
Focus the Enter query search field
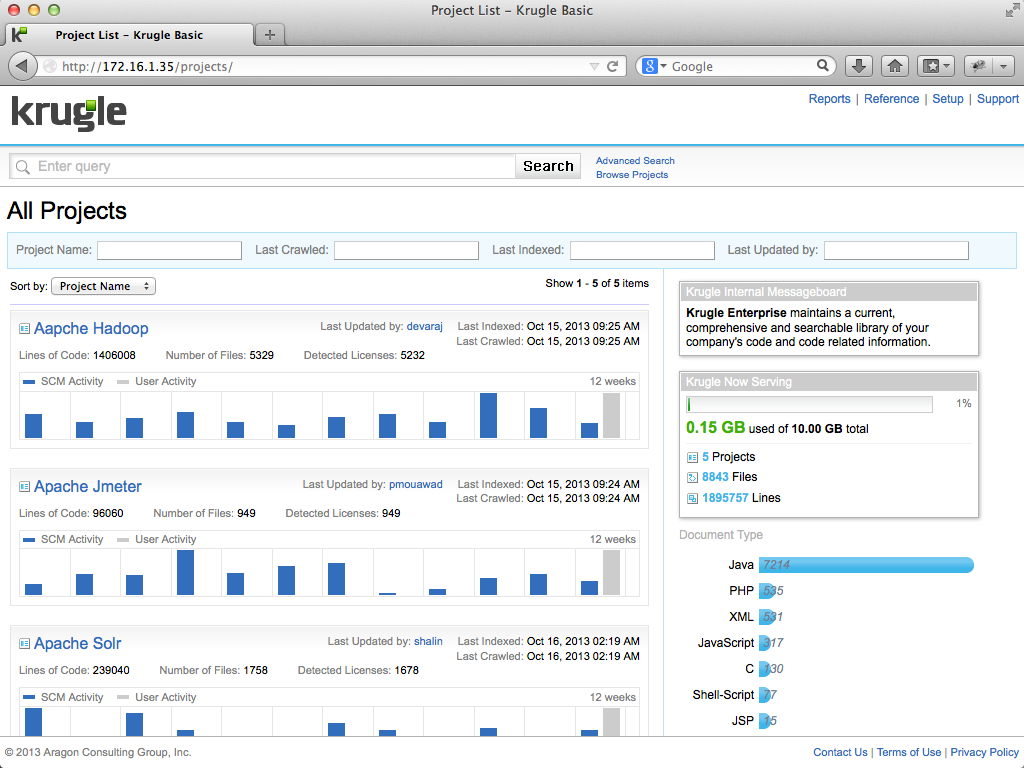pos(263,166)
